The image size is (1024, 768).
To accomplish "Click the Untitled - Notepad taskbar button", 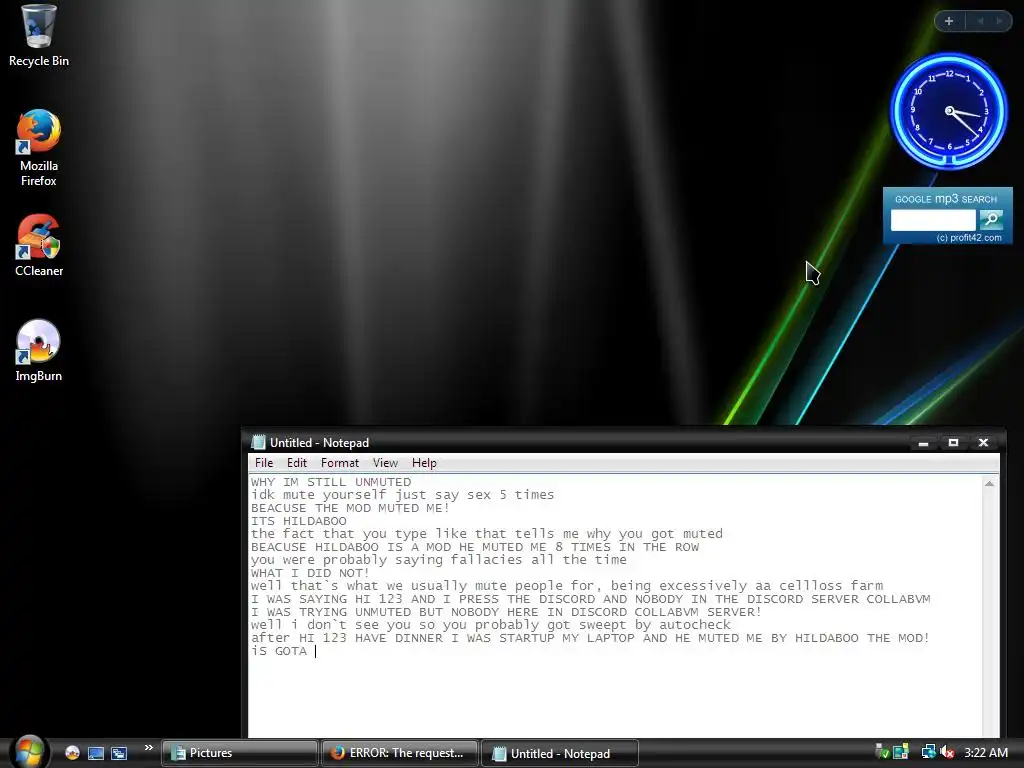I will [x=559, y=754].
